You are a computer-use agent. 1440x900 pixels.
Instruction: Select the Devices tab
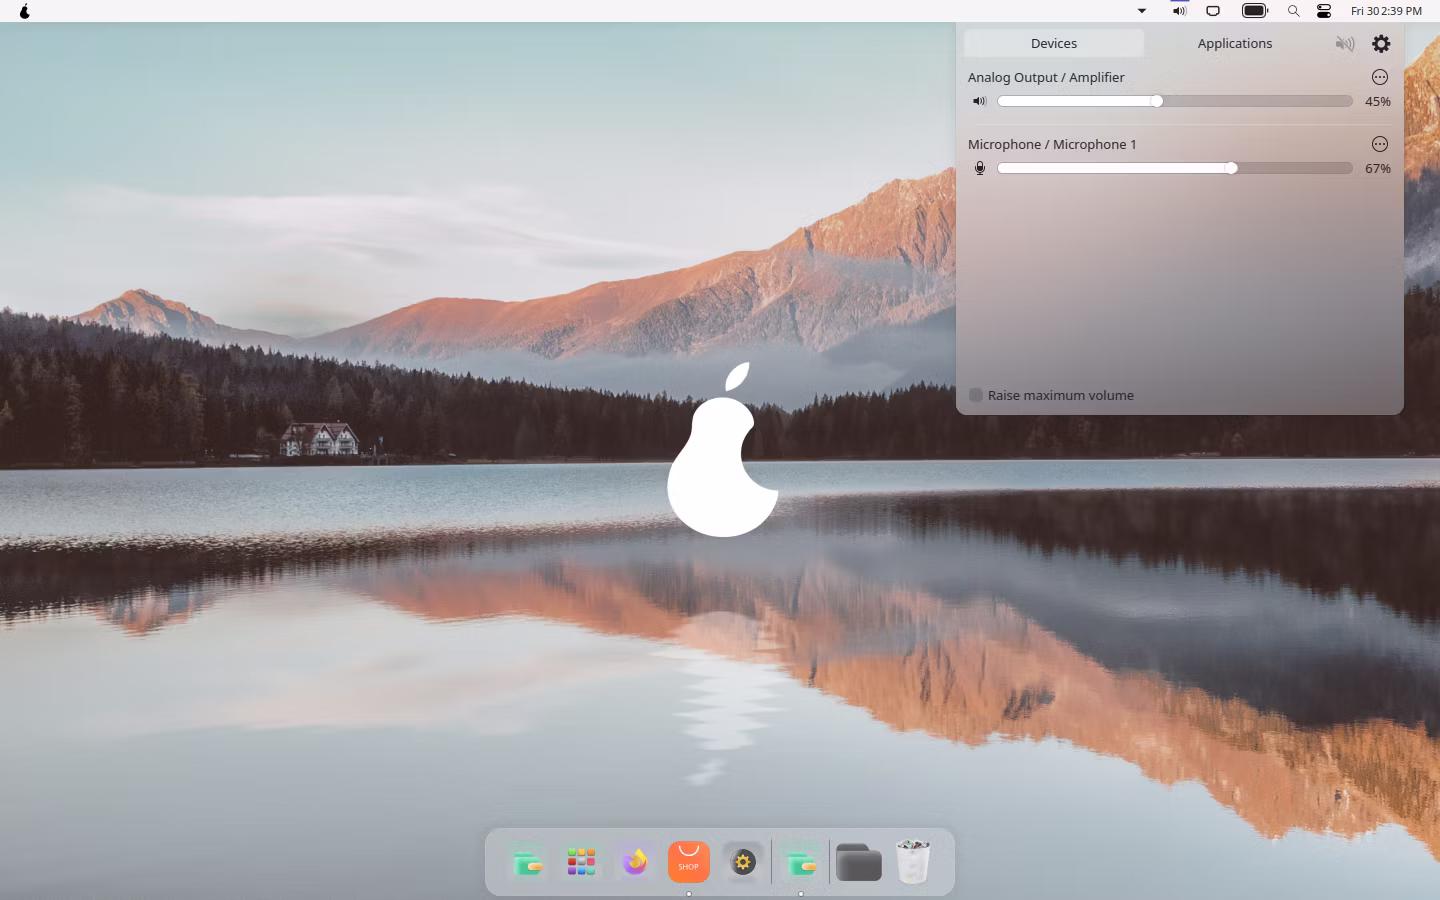tap(1054, 43)
